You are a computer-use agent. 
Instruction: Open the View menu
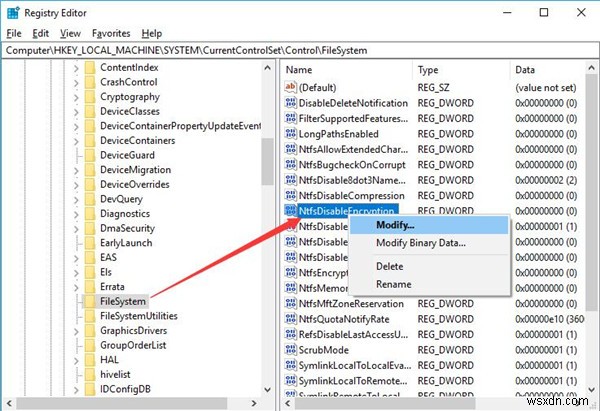point(70,34)
